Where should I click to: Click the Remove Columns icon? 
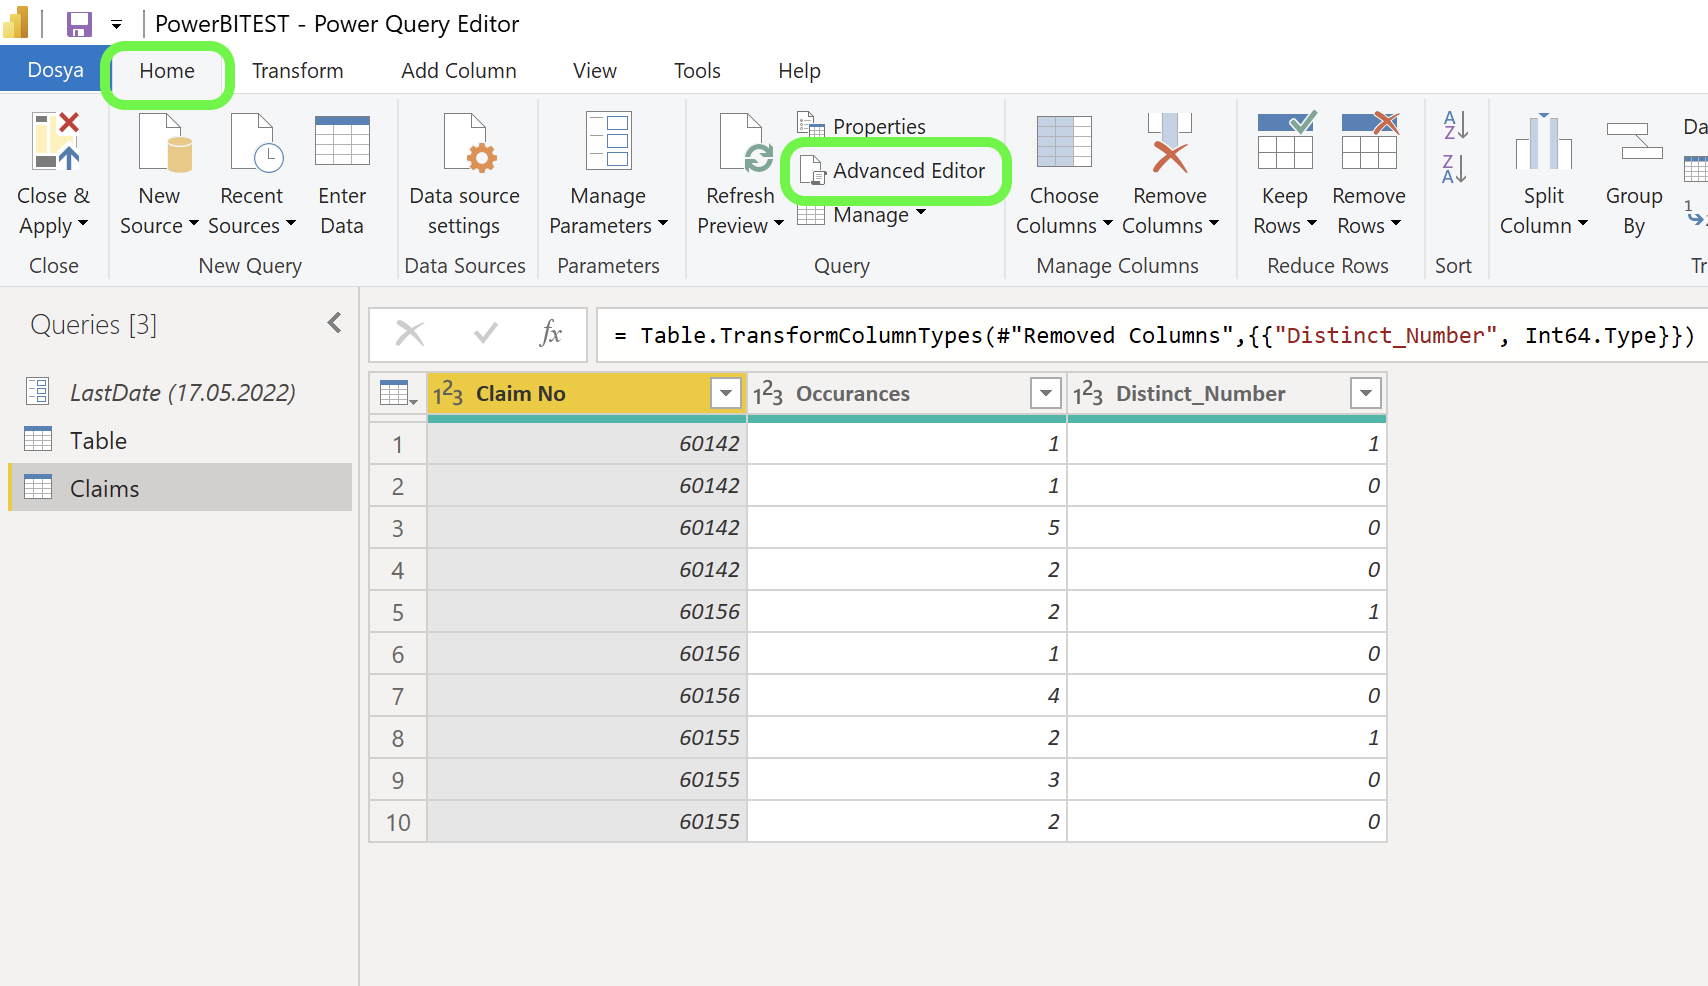[x=1169, y=142]
